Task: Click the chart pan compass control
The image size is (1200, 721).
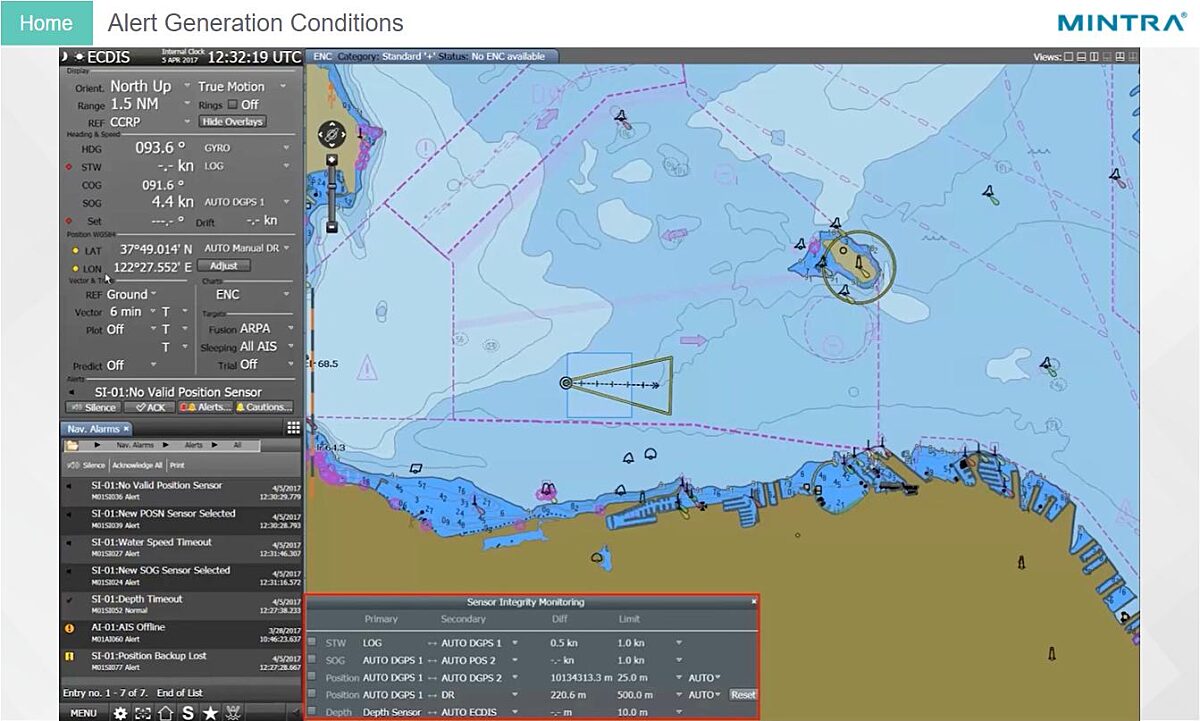Action: click(332, 133)
